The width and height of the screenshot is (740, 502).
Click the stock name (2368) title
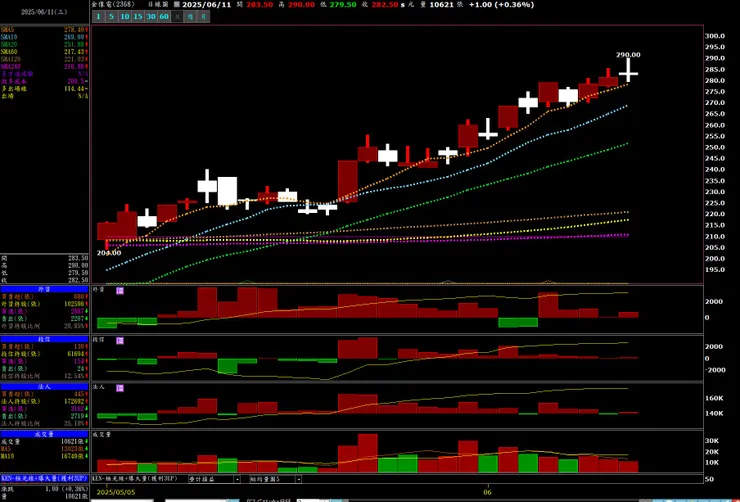[x=113, y=4]
